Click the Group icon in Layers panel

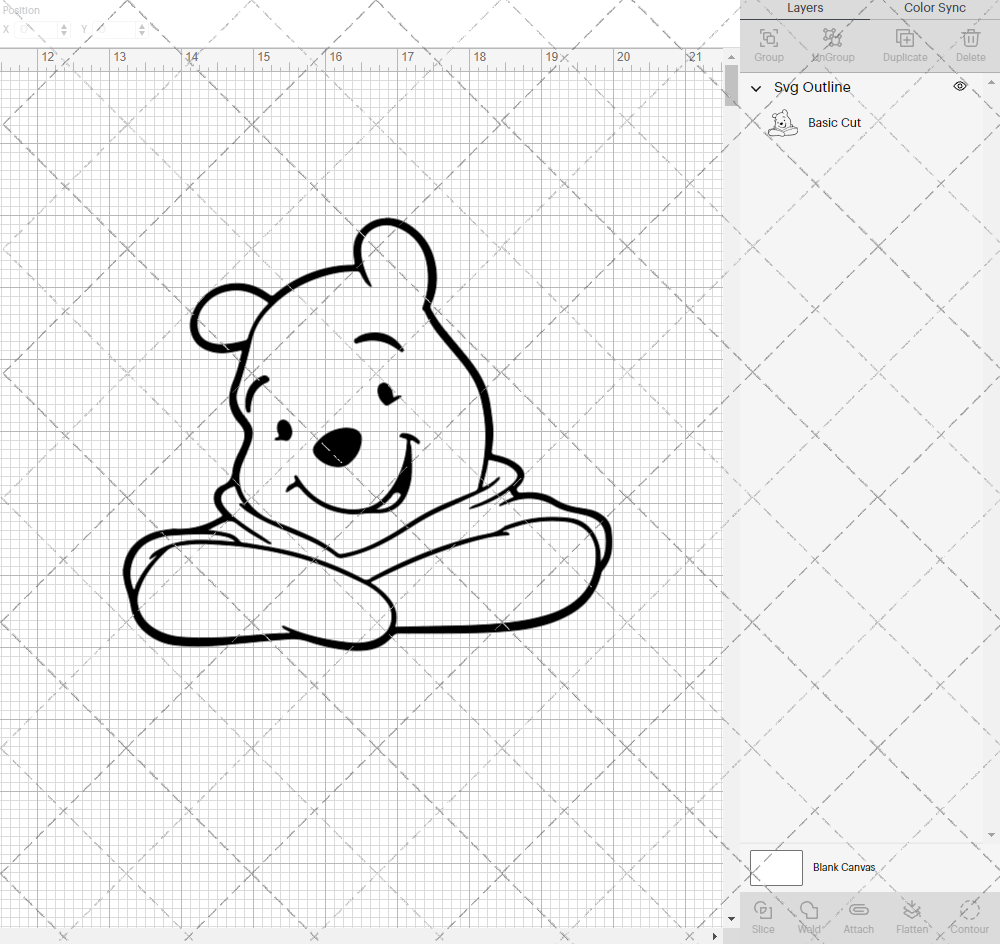tap(768, 45)
